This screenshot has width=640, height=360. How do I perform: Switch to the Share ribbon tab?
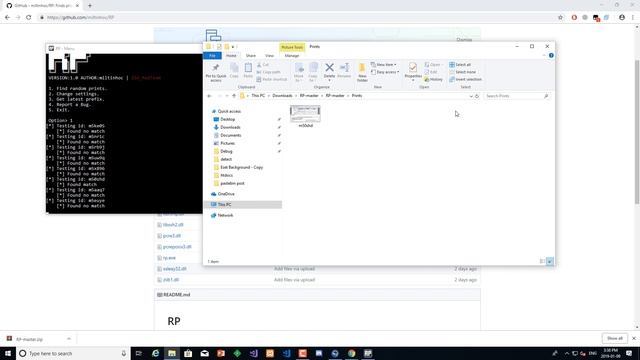pos(251,56)
